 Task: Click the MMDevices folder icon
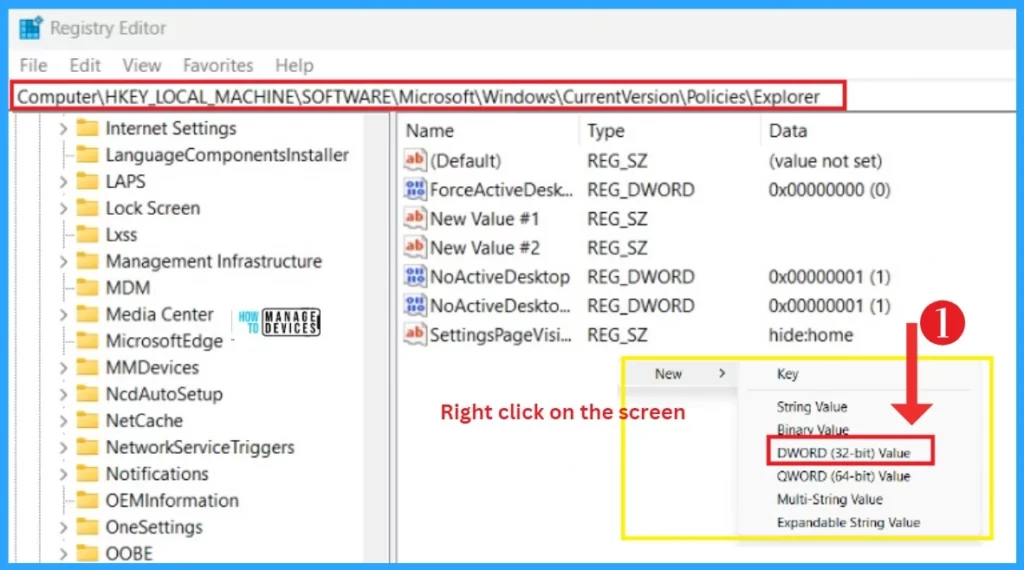tap(87, 367)
